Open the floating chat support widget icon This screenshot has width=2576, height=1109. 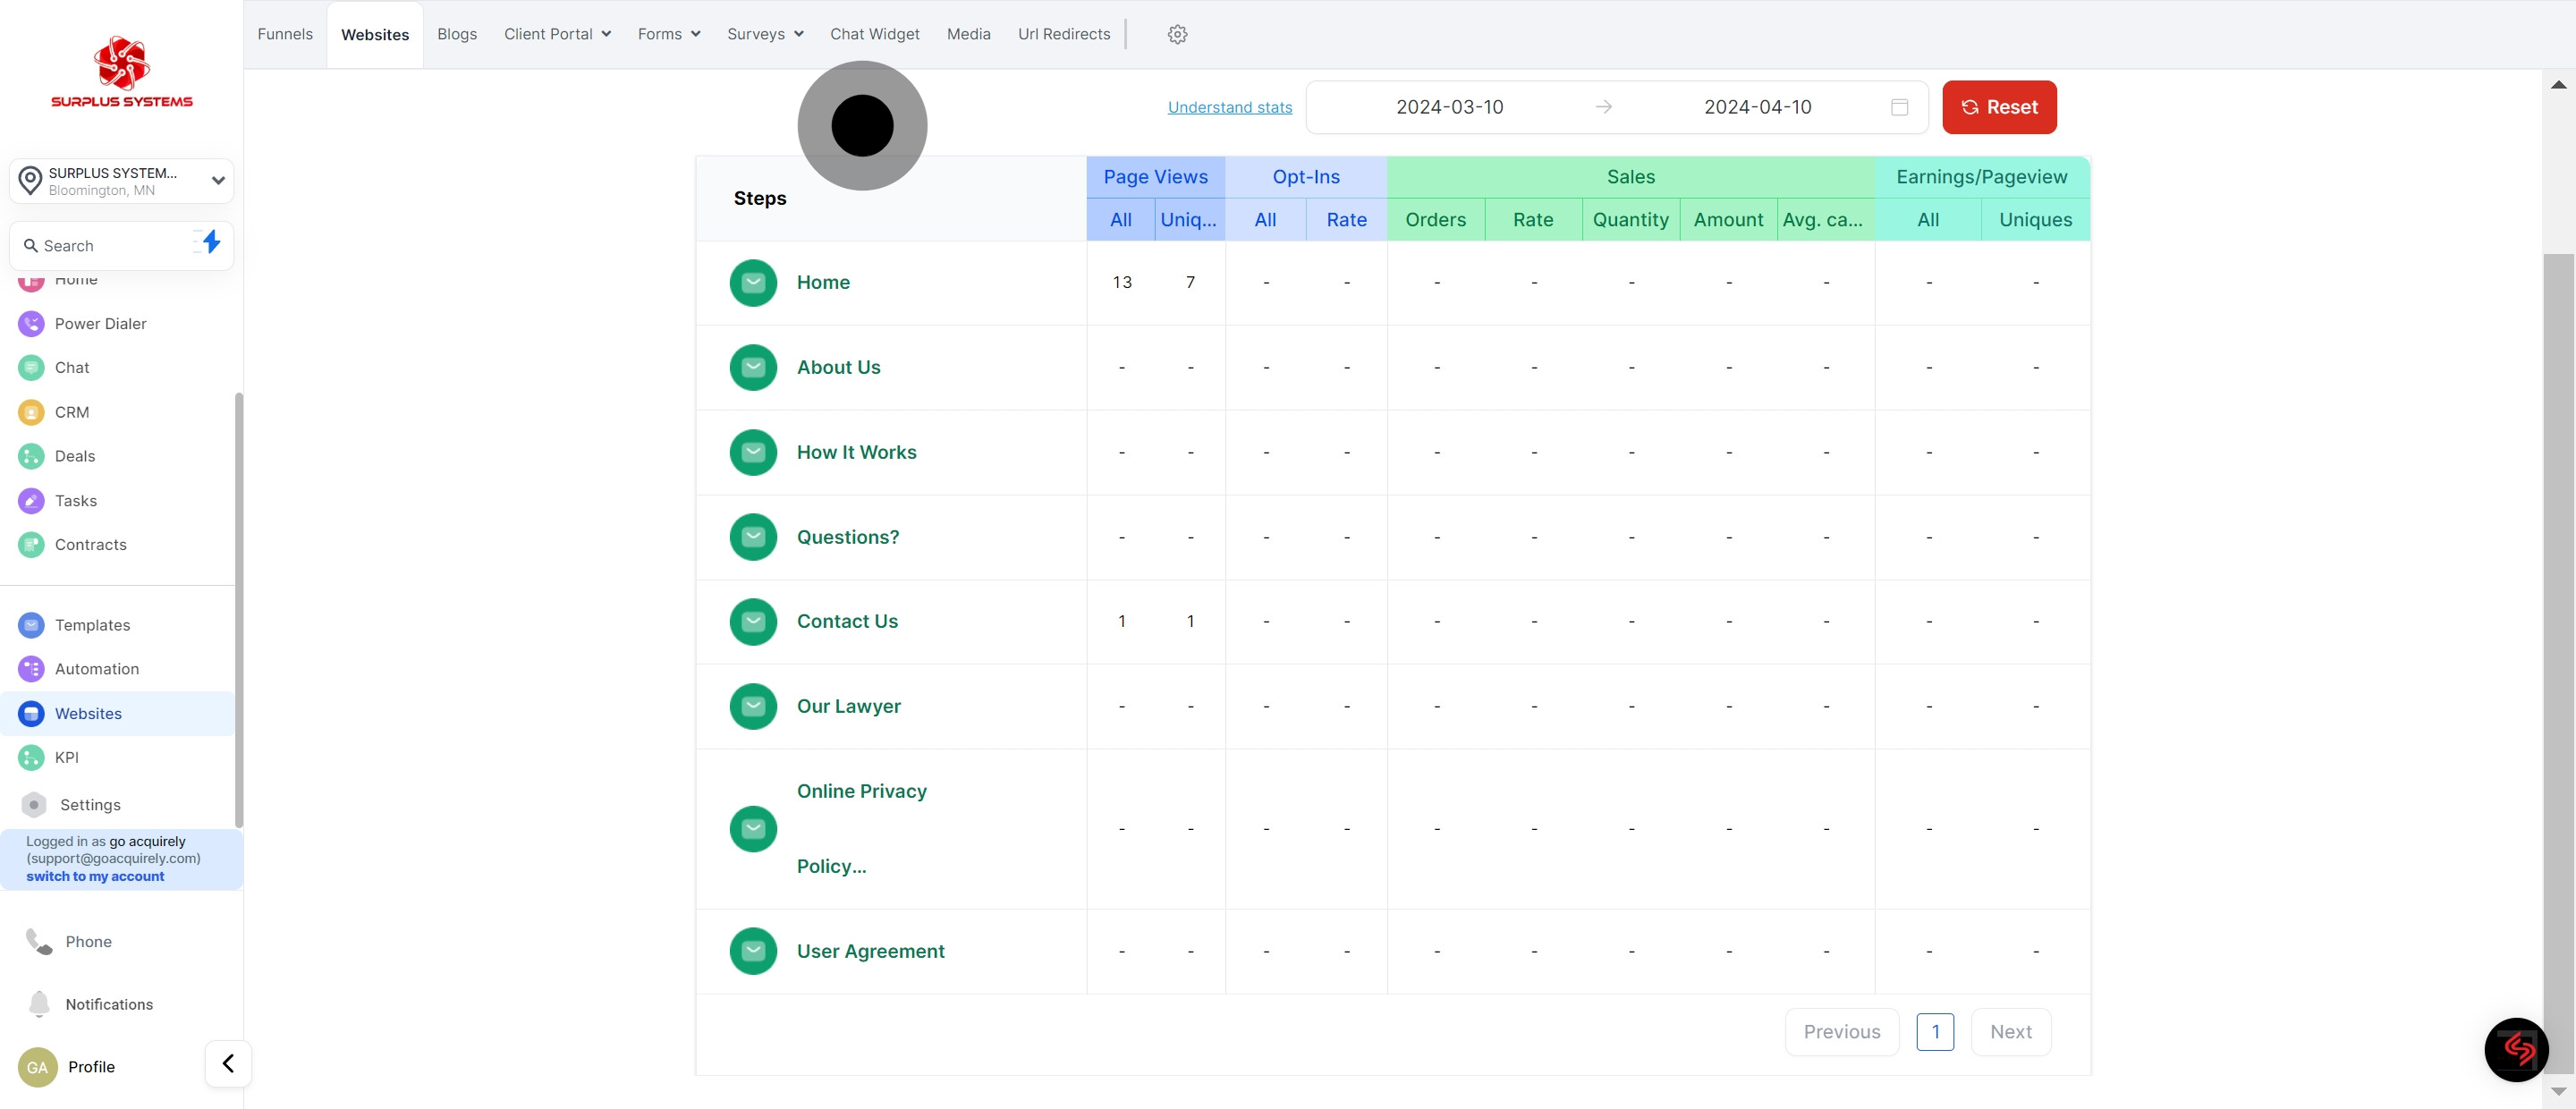2516,1049
